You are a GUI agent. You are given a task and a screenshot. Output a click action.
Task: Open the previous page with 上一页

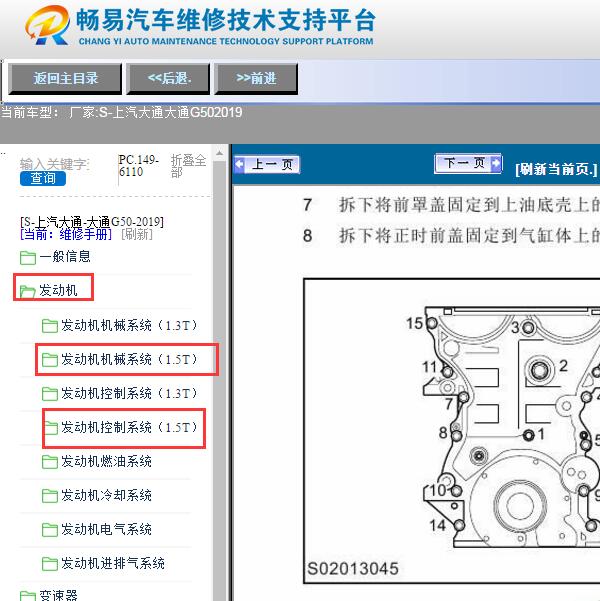pos(267,164)
